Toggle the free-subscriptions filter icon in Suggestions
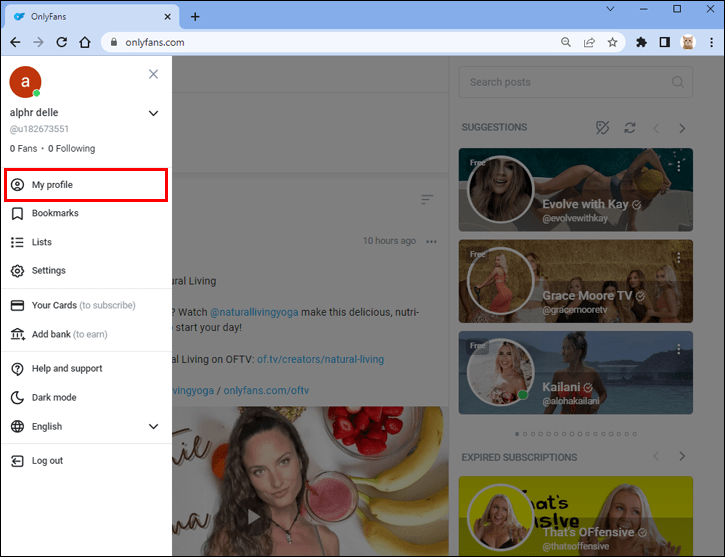This screenshot has height=557, width=725. (x=602, y=128)
